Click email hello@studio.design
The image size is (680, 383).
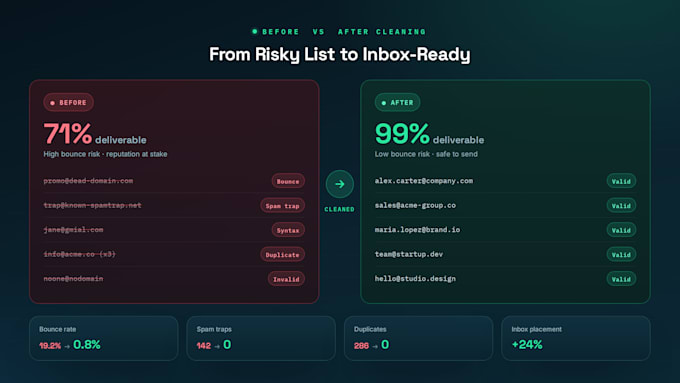coord(415,278)
